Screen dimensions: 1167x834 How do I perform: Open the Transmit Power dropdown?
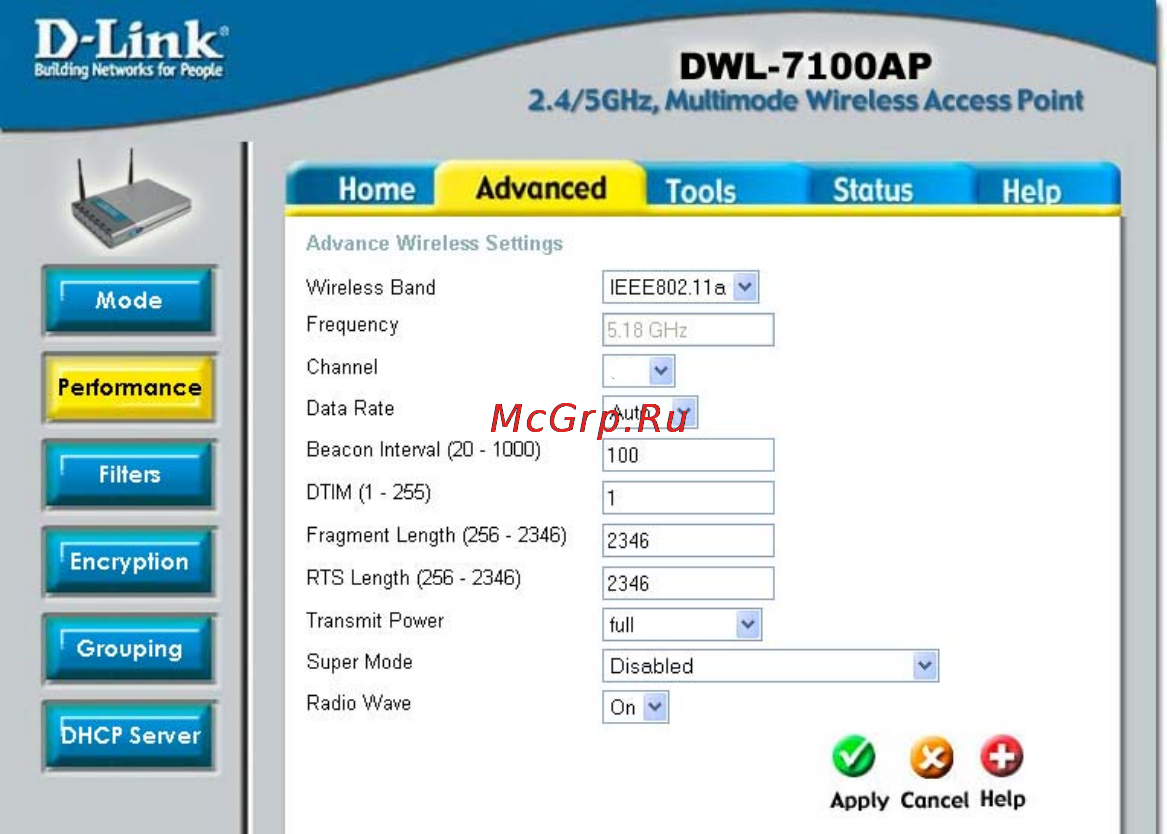[682, 625]
